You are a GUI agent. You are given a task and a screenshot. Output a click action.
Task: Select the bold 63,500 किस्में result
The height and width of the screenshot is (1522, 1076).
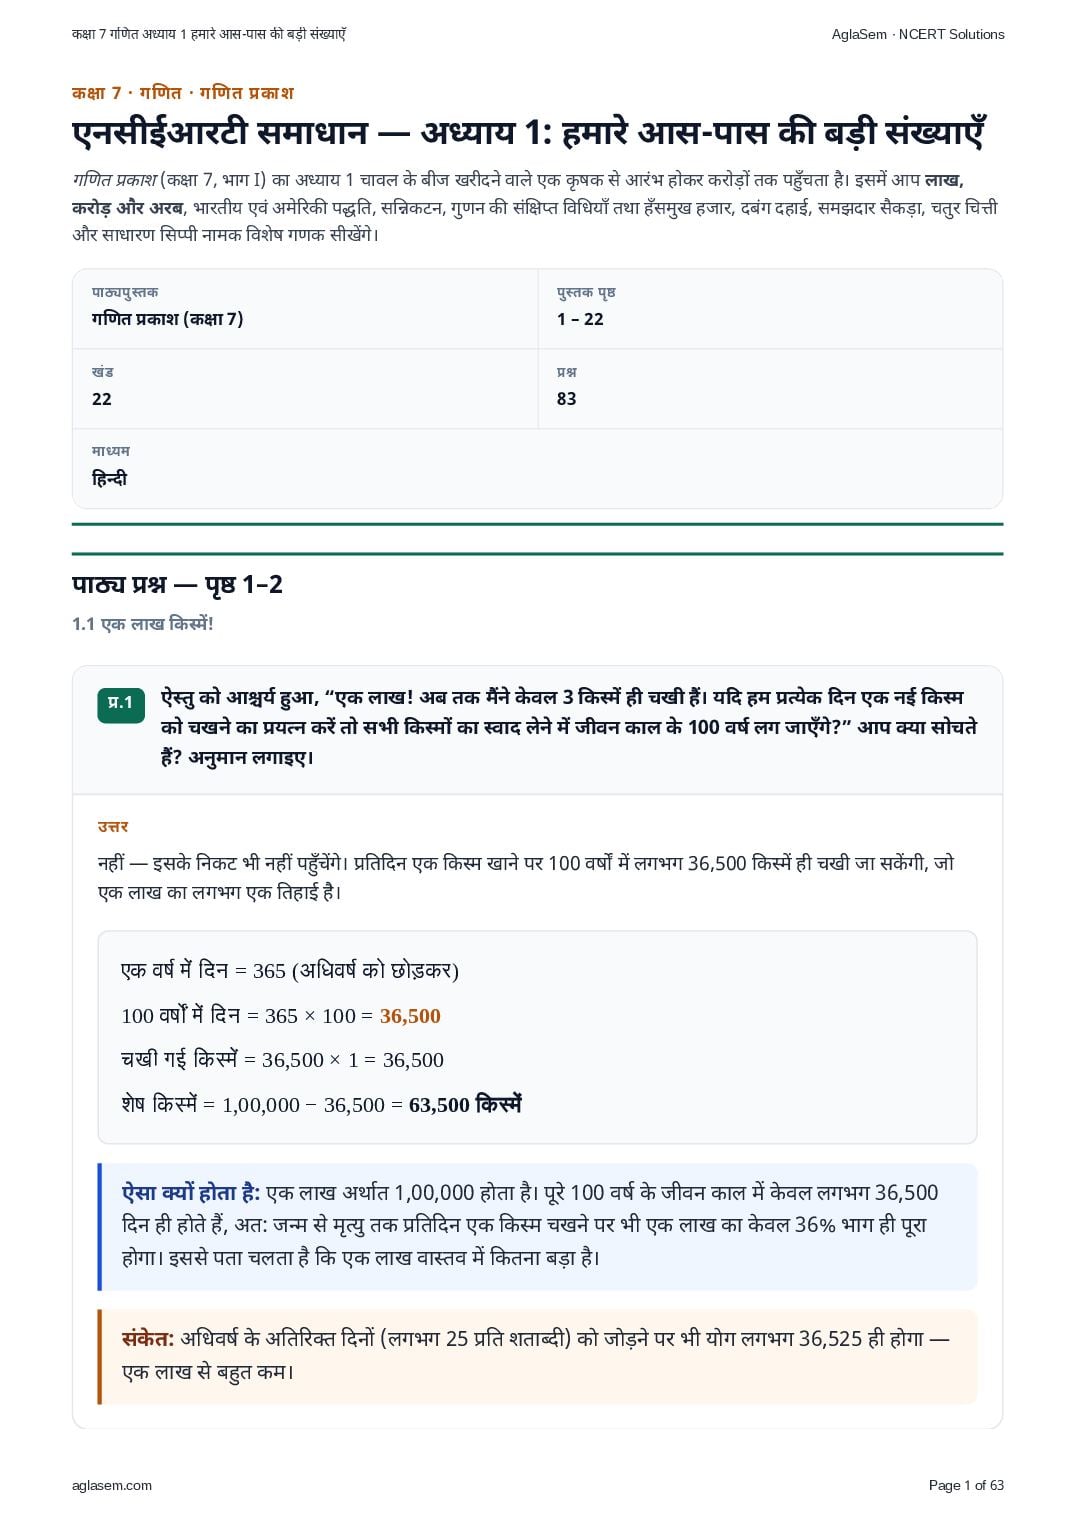tap(465, 1105)
